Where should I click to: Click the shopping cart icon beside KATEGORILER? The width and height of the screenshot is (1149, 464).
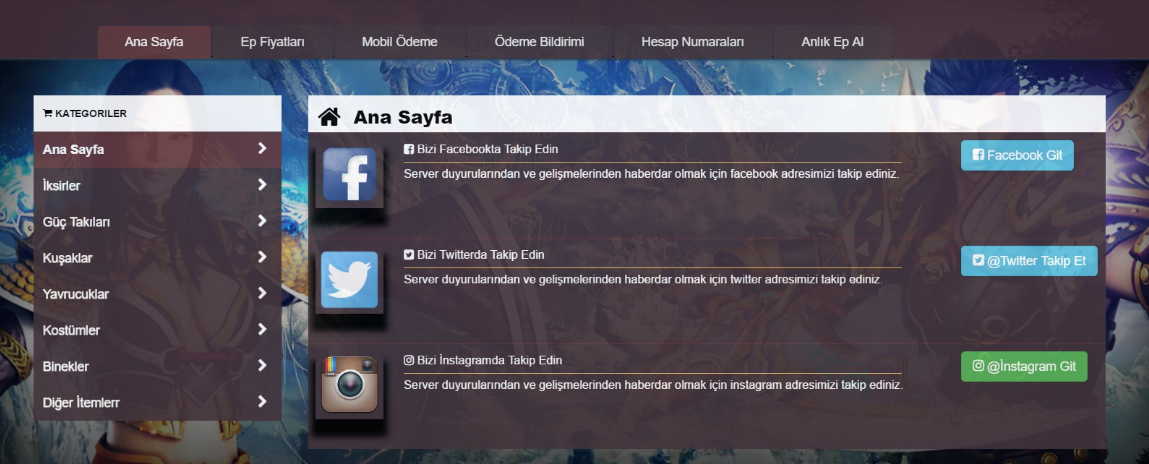point(48,114)
